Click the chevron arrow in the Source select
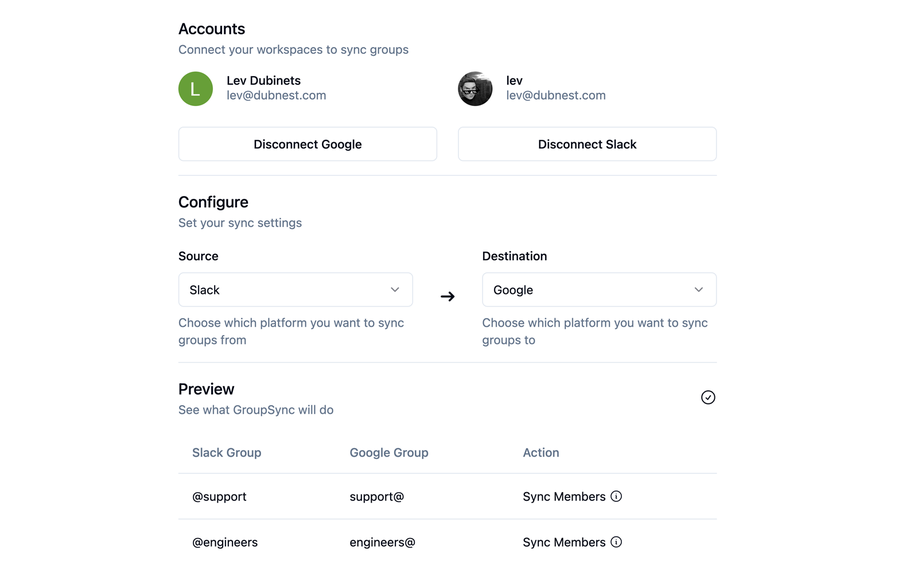Viewport: 918px width, 573px height. 395,290
